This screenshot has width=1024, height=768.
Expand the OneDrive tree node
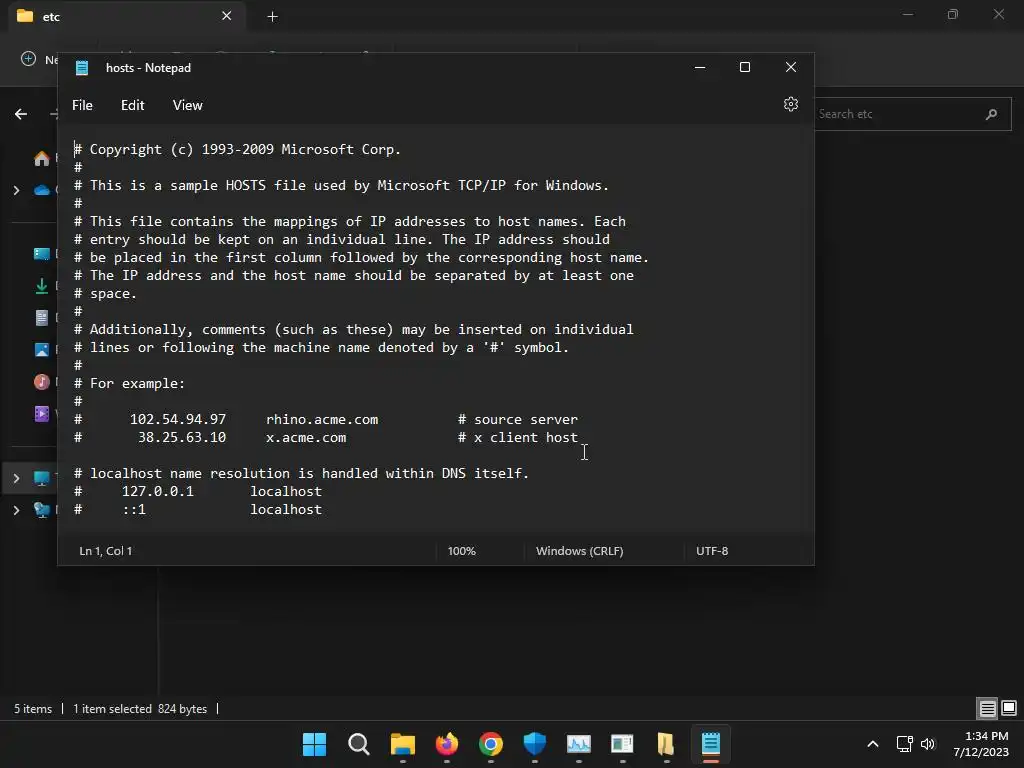16,190
